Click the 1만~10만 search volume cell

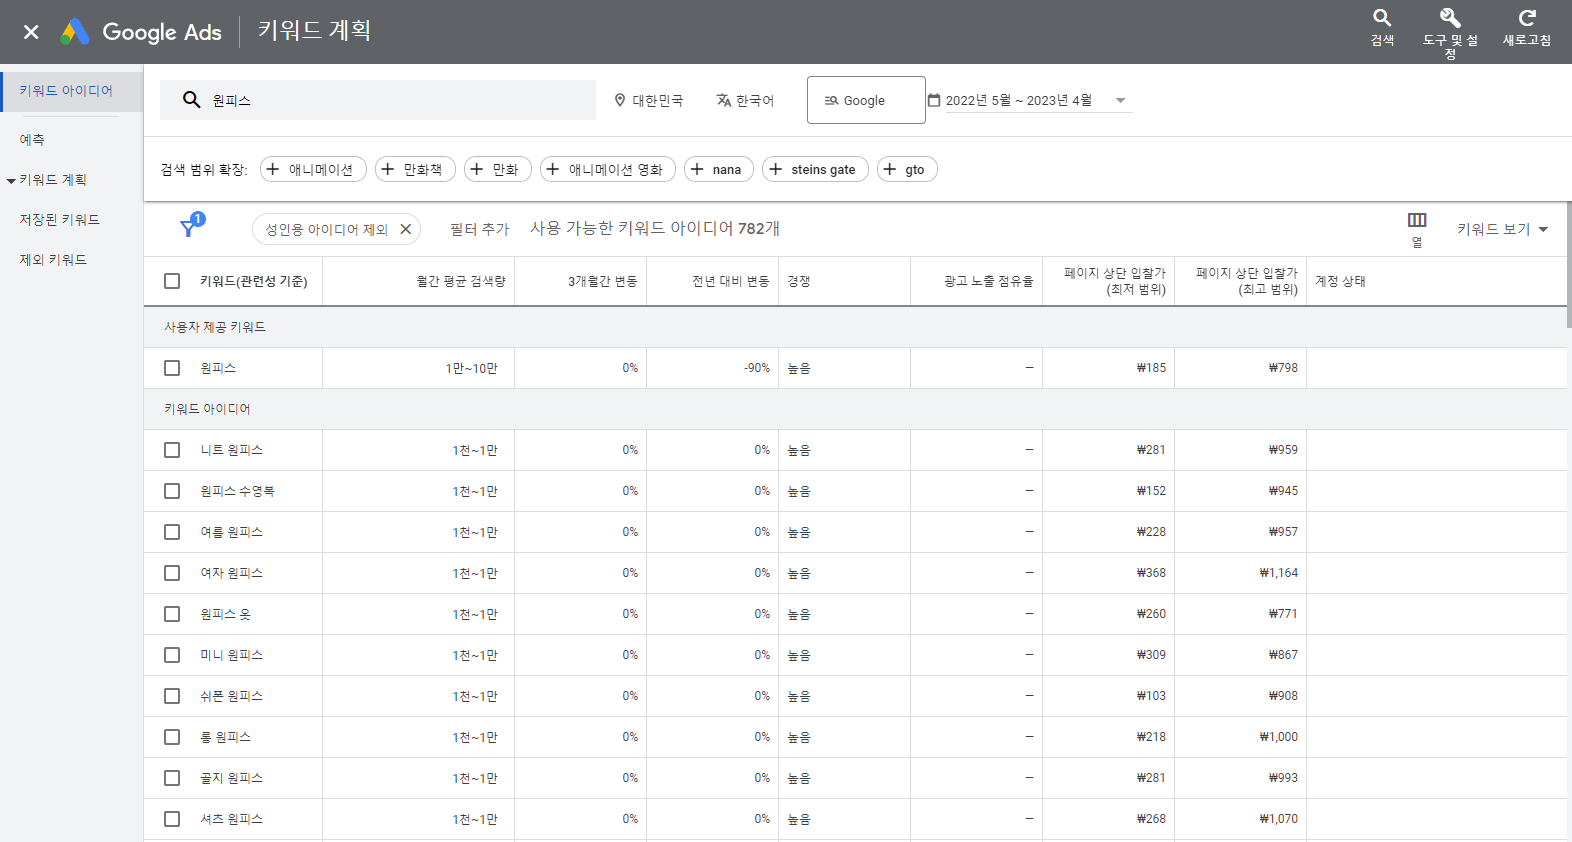[x=471, y=368]
